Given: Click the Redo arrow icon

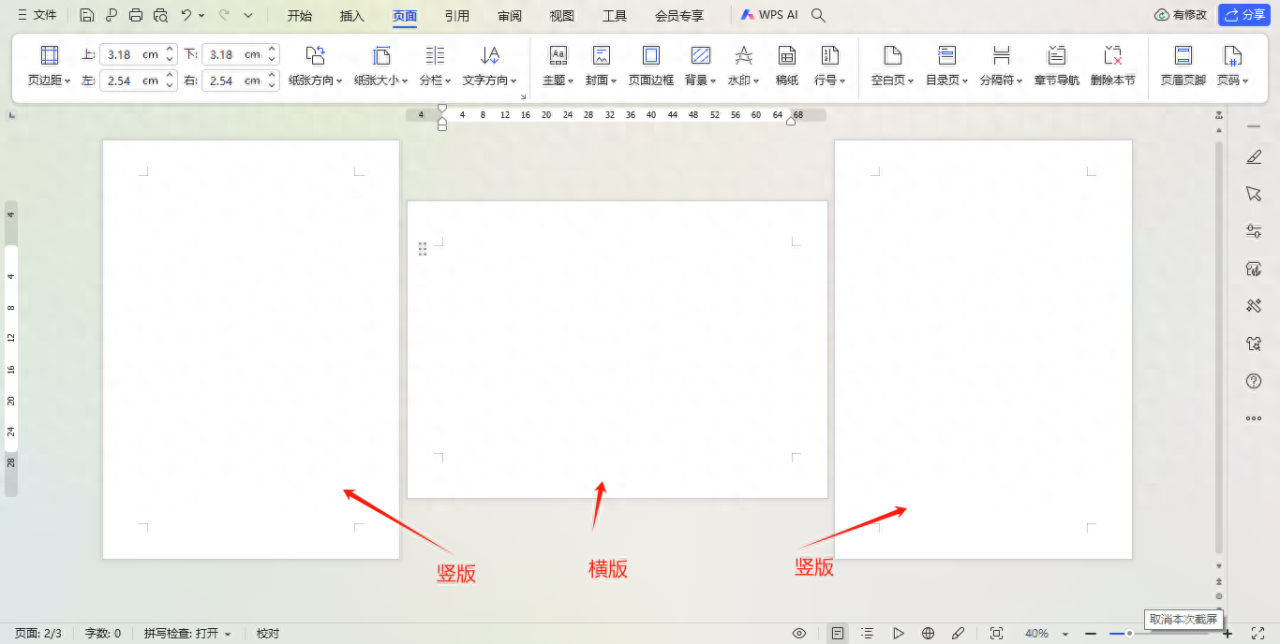Looking at the screenshot, I should [x=223, y=15].
